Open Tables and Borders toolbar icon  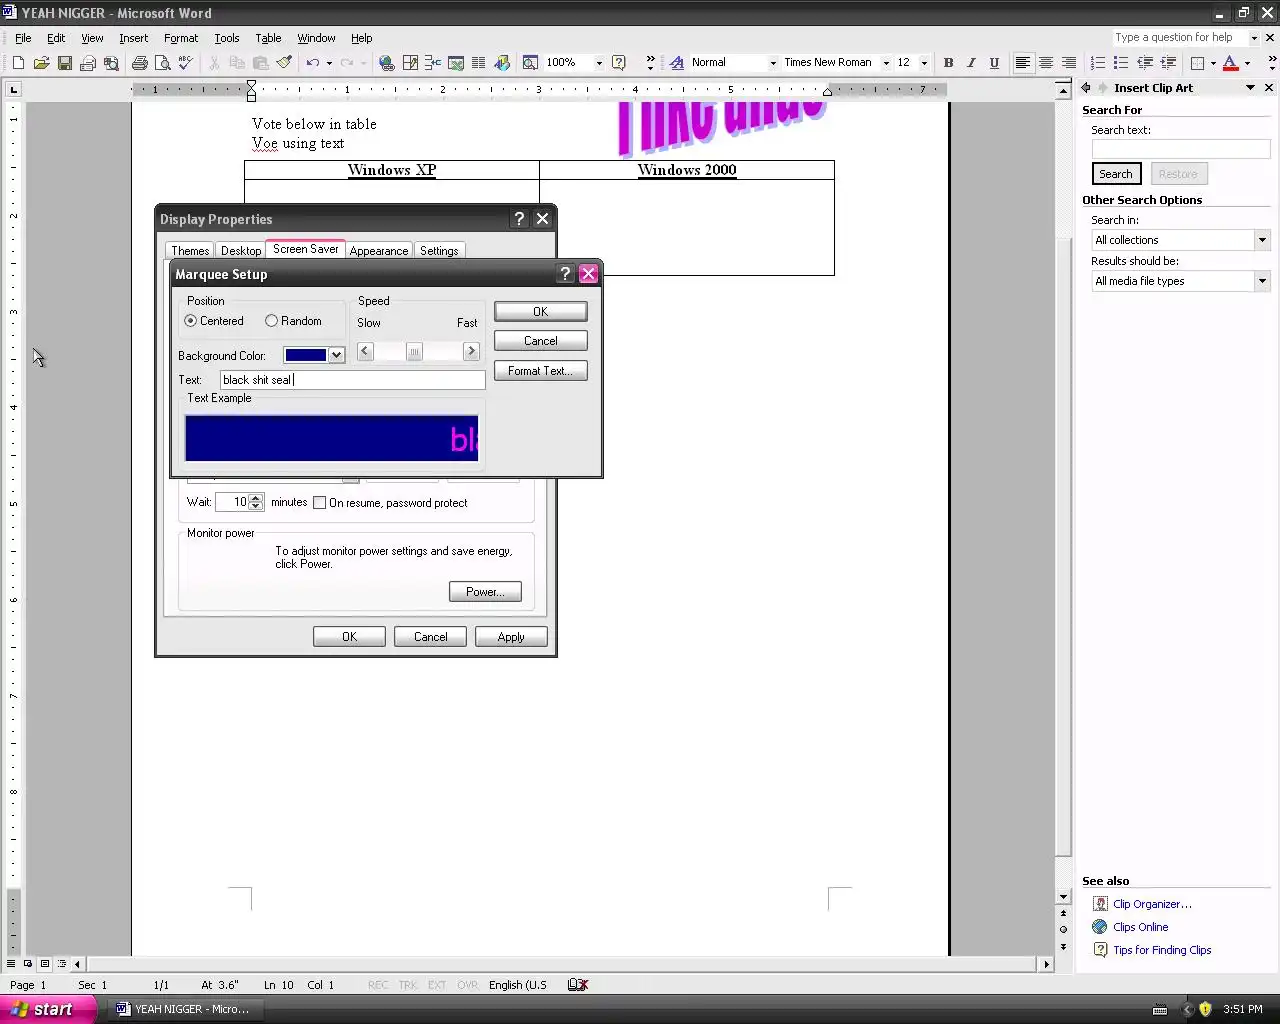pos(410,62)
